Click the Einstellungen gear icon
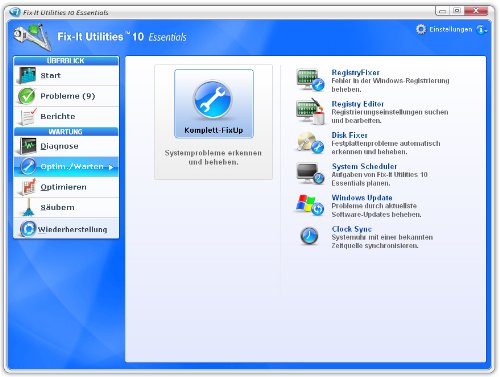The height and width of the screenshot is (377, 500). [x=421, y=29]
